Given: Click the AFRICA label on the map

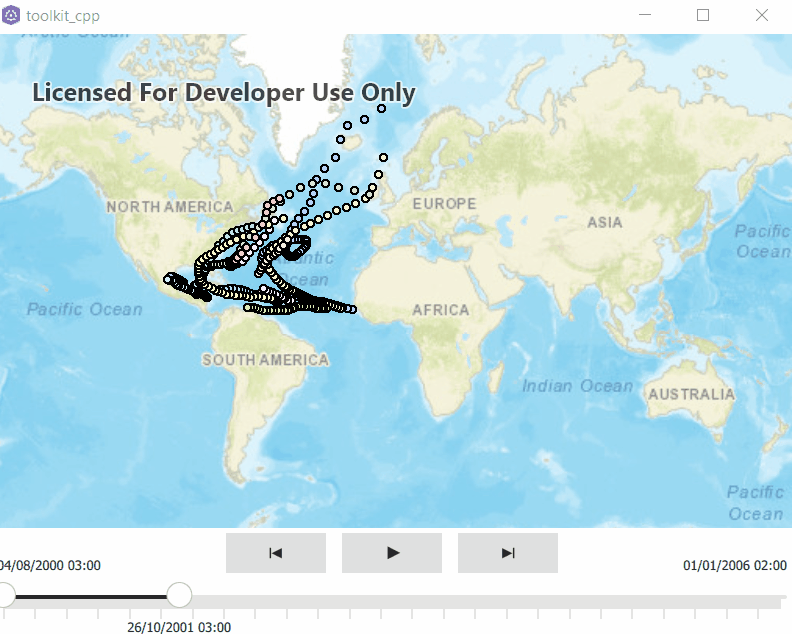Looking at the screenshot, I should (x=441, y=310).
